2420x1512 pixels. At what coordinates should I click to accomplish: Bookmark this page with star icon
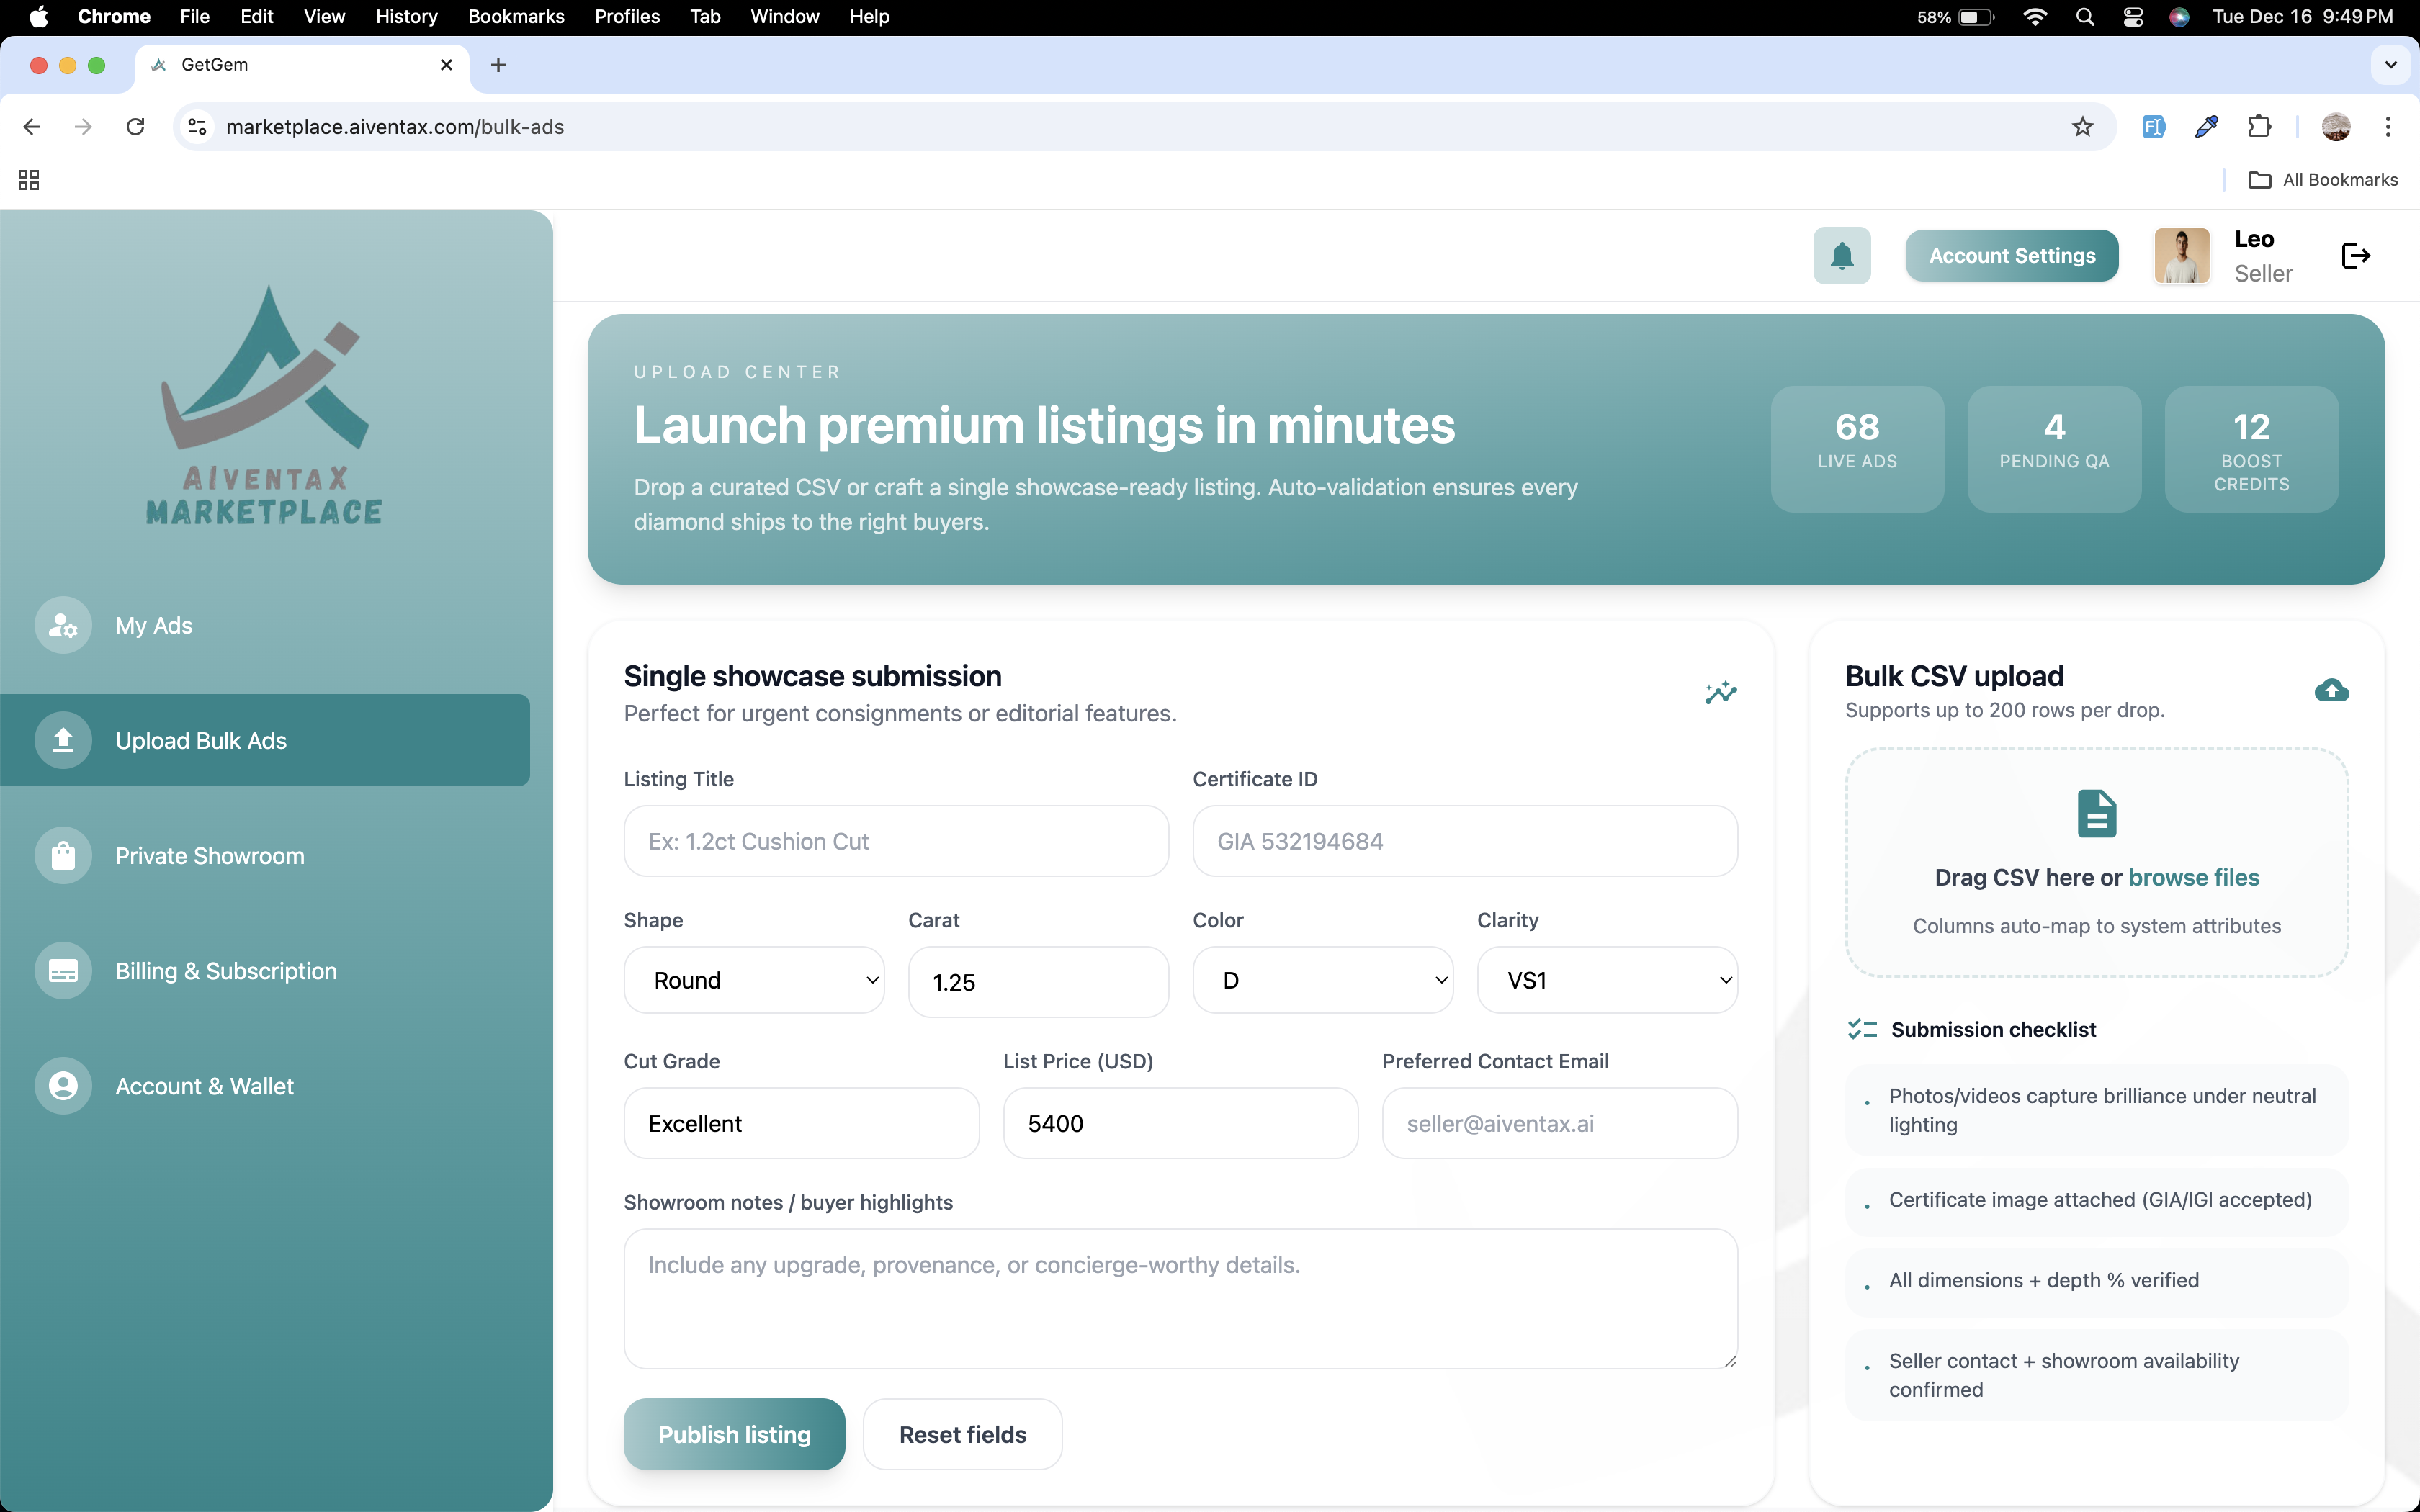point(2082,127)
